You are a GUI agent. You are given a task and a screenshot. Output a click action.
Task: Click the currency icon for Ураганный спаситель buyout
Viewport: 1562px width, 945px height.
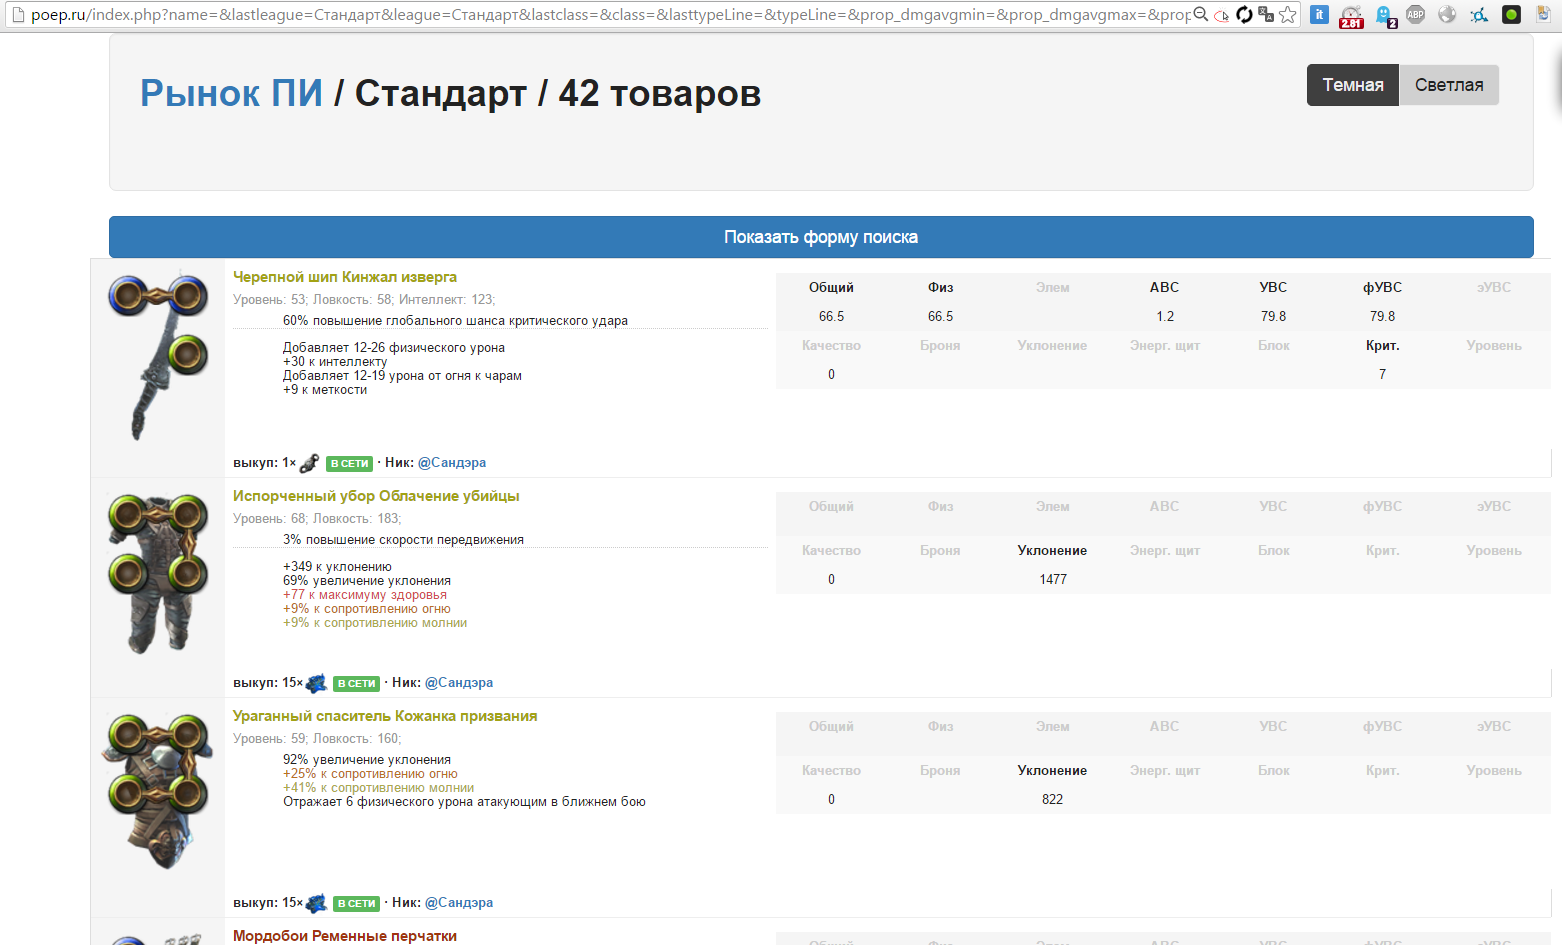pos(316,903)
